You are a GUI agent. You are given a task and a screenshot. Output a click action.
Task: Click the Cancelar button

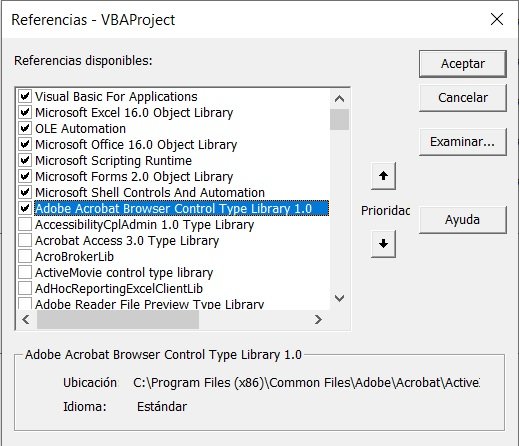[463, 98]
